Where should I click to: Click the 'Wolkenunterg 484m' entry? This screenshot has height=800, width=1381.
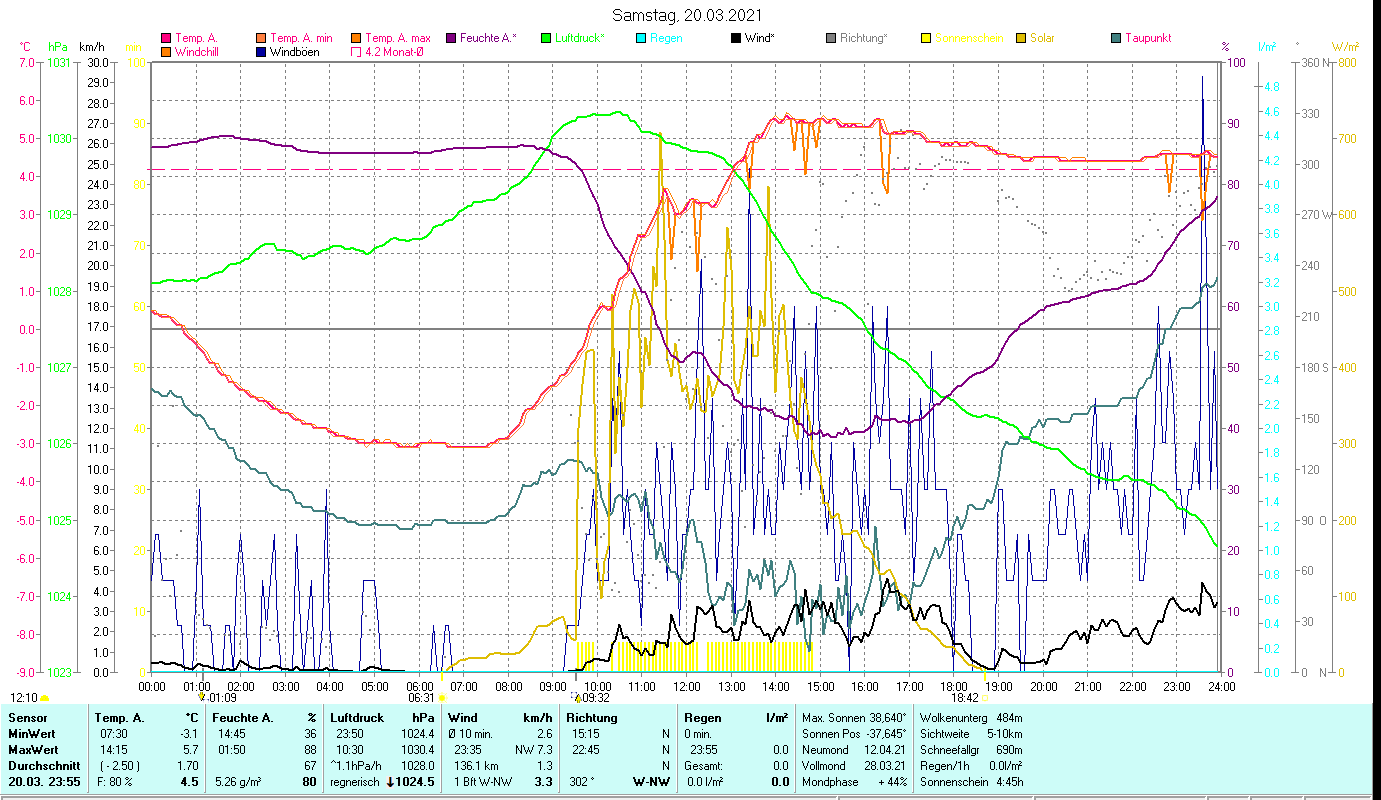coord(971,718)
